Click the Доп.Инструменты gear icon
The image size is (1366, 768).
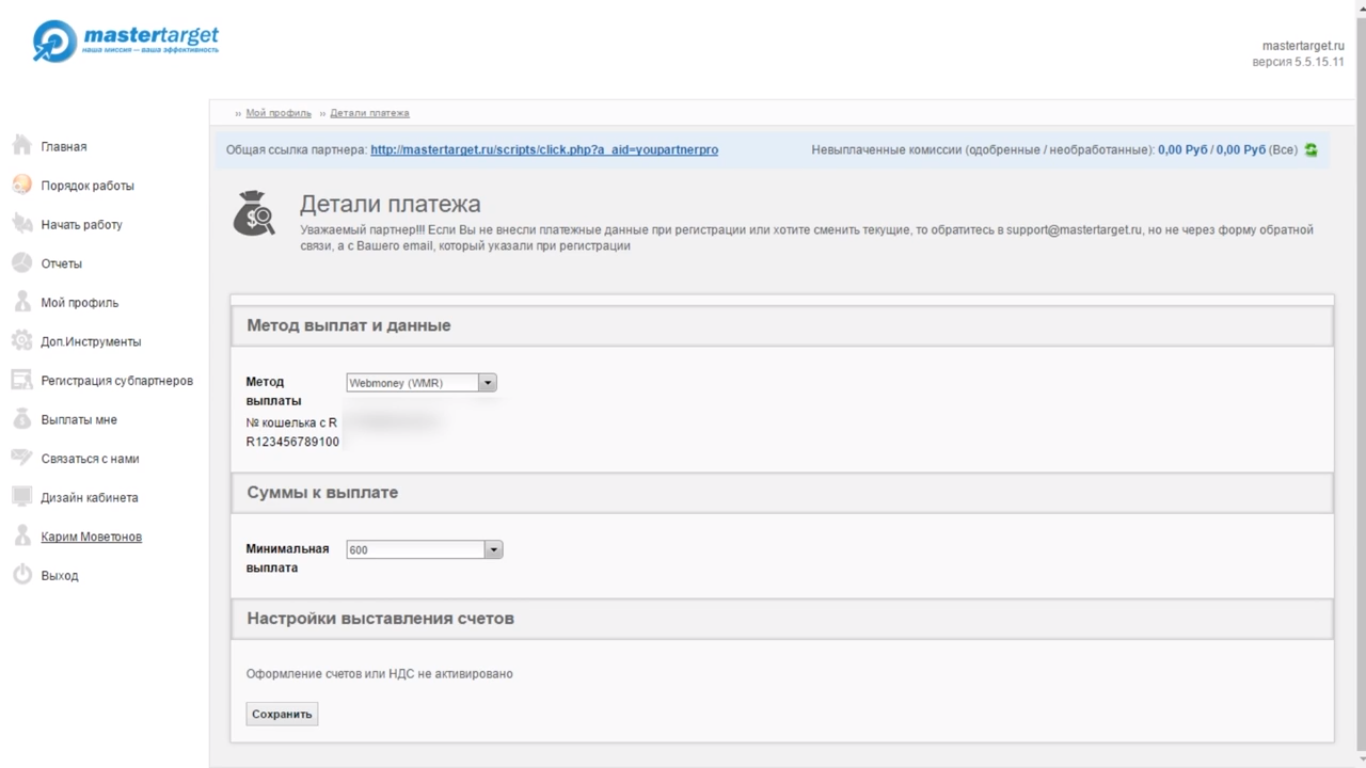point(22,341)
